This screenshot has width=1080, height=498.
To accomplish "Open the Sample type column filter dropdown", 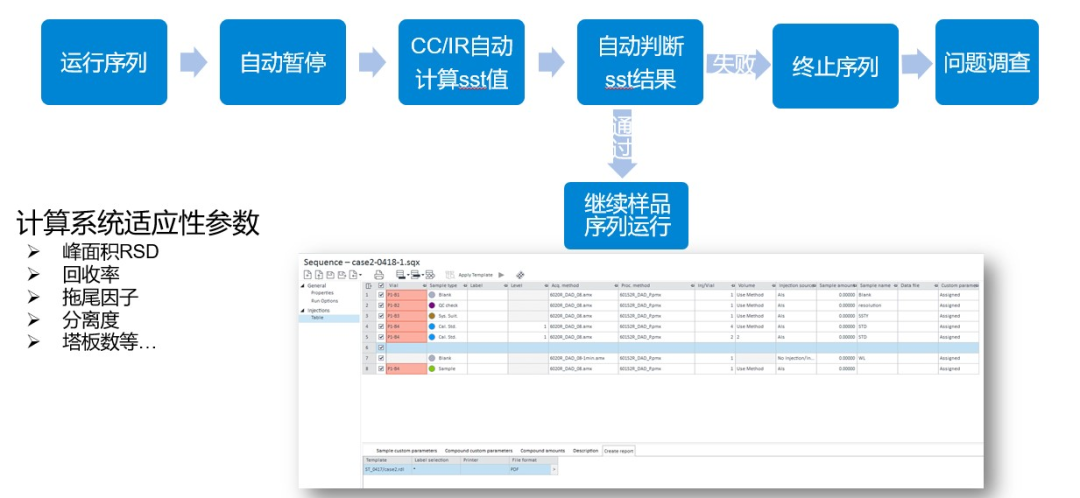I will click(465, 286).
